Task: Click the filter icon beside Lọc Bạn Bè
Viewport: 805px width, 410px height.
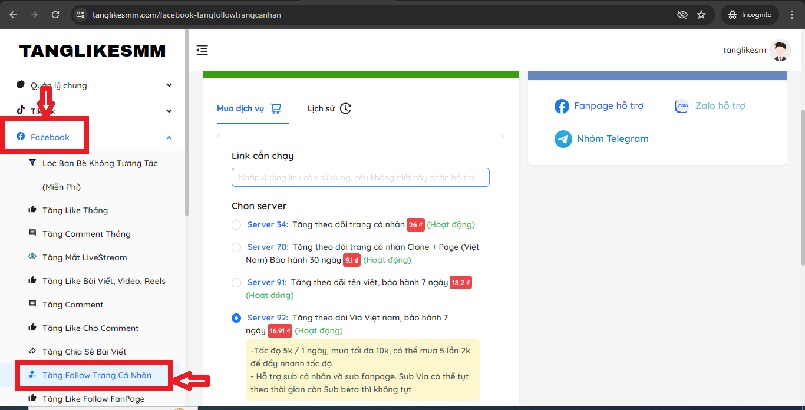Action: pos(32,163)
